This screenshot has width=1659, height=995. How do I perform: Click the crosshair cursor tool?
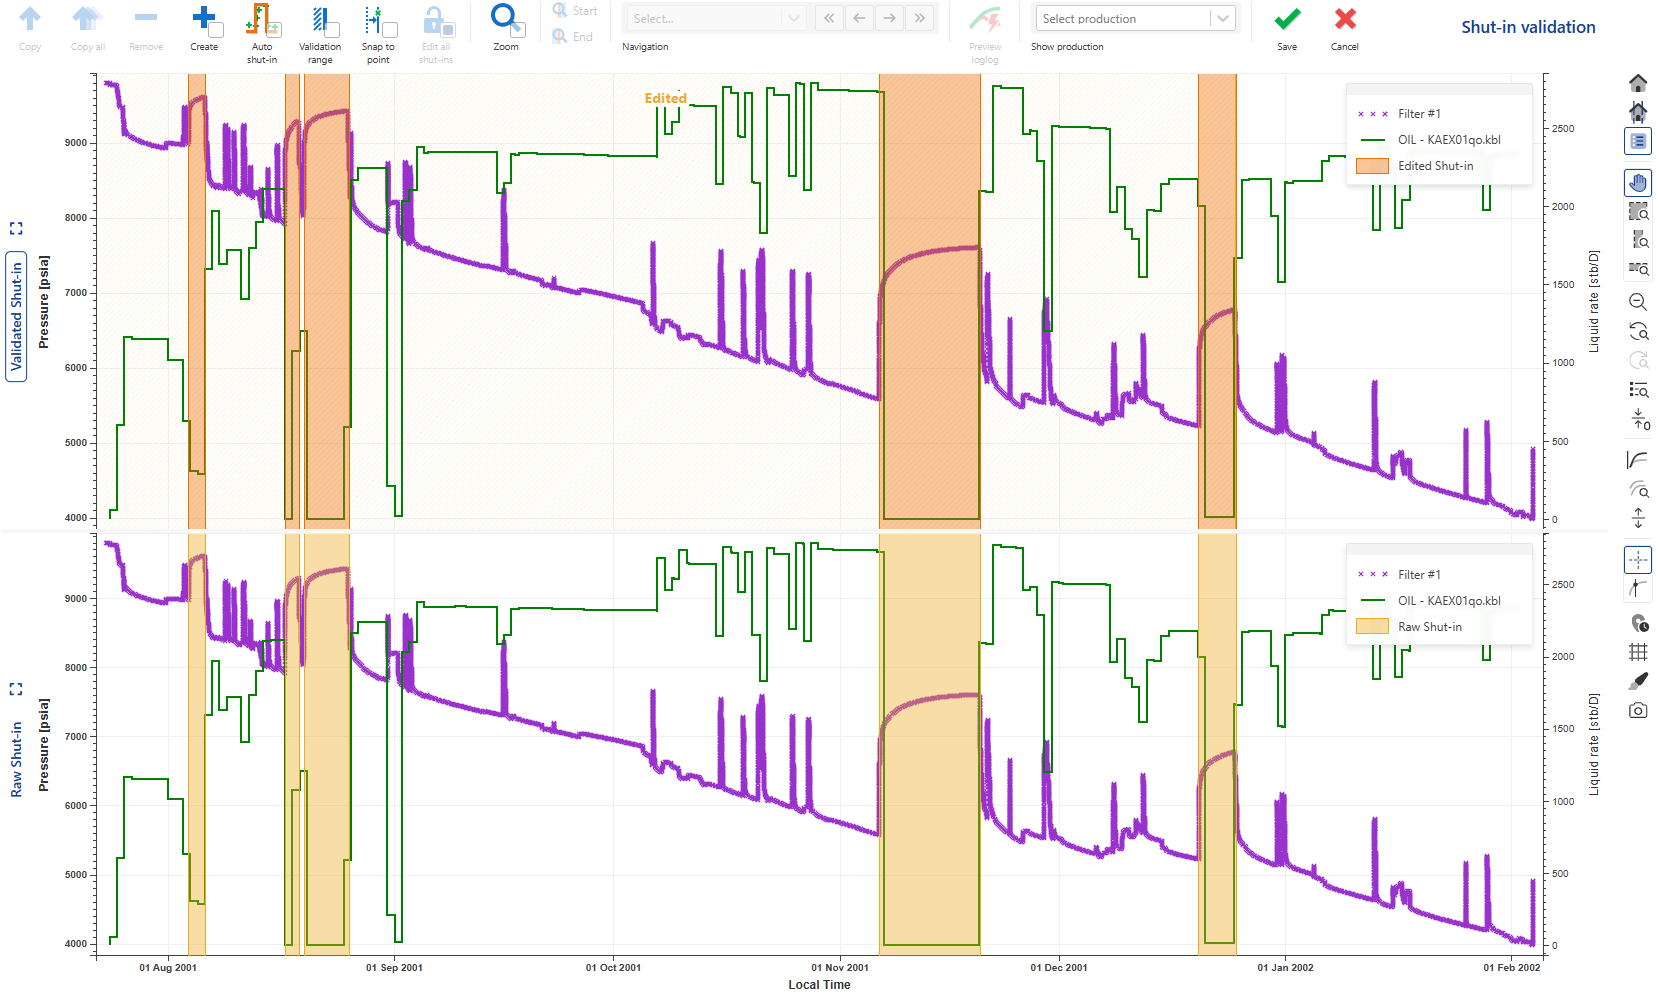pyautogui.click(x=1638, y=559)
